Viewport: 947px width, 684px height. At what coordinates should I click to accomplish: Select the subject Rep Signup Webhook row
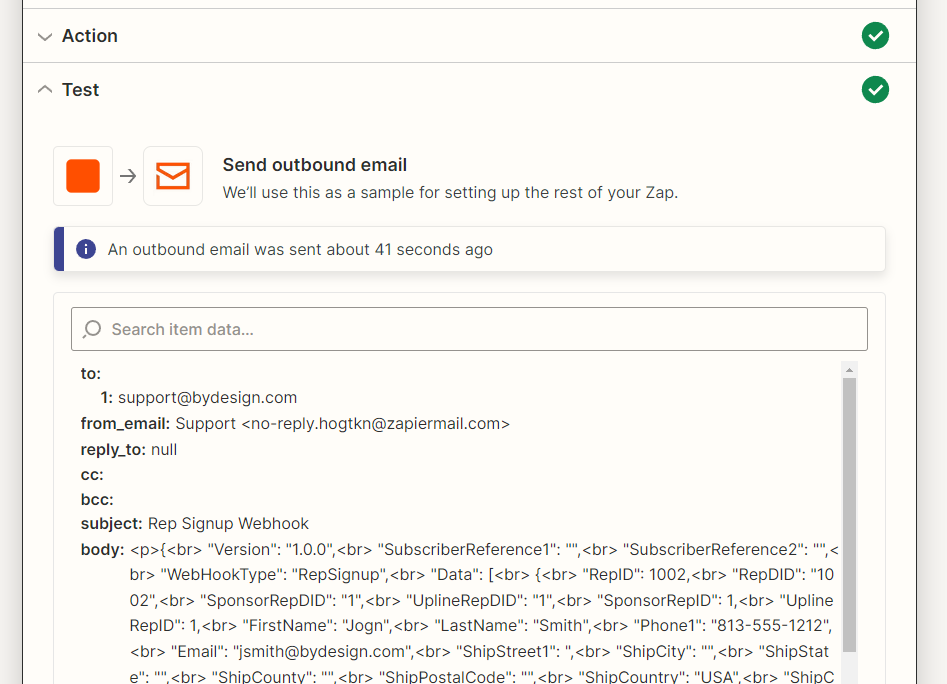[x=195, y=523]
